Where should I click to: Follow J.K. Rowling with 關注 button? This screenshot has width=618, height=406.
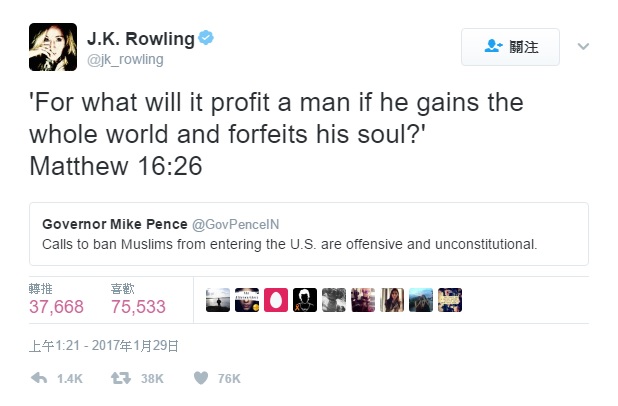point(510,47)
